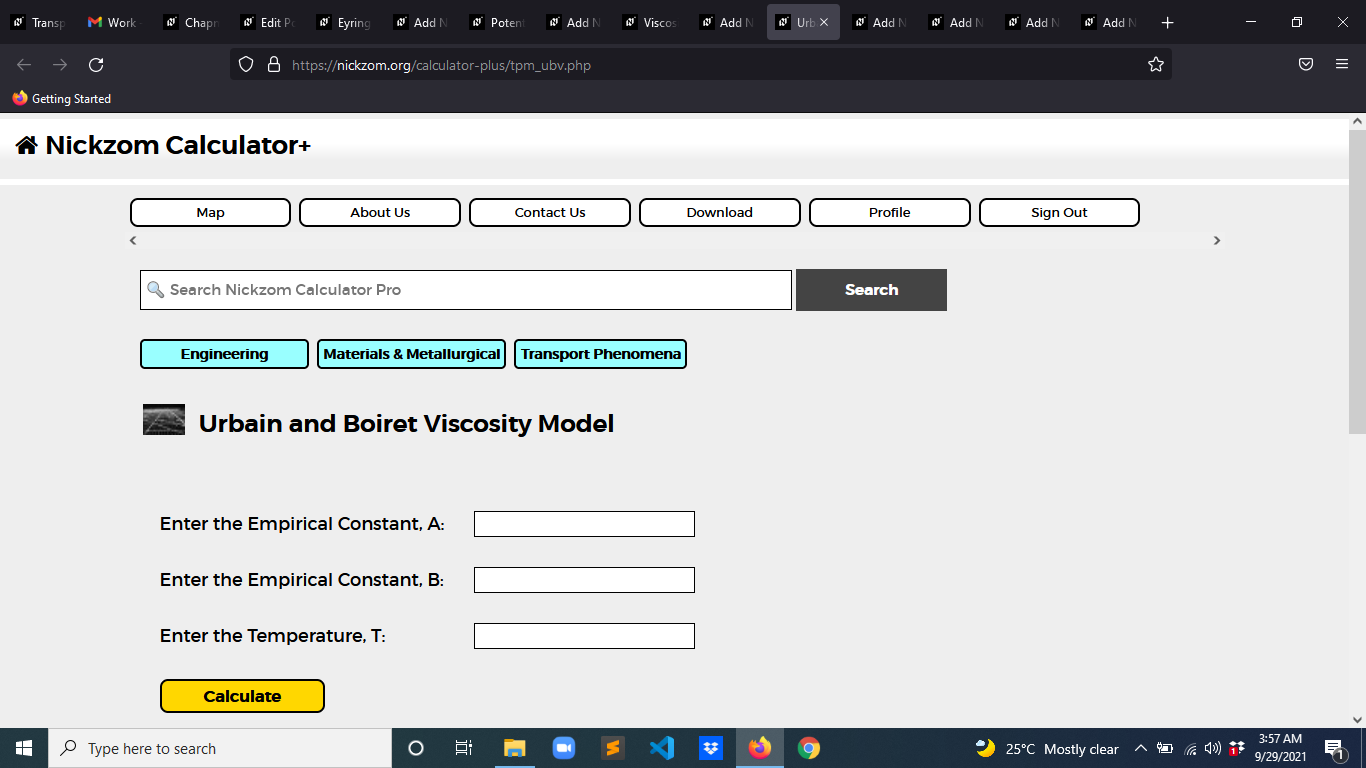
Task: Click the Nickzom home icon
Action: (27, 146)
